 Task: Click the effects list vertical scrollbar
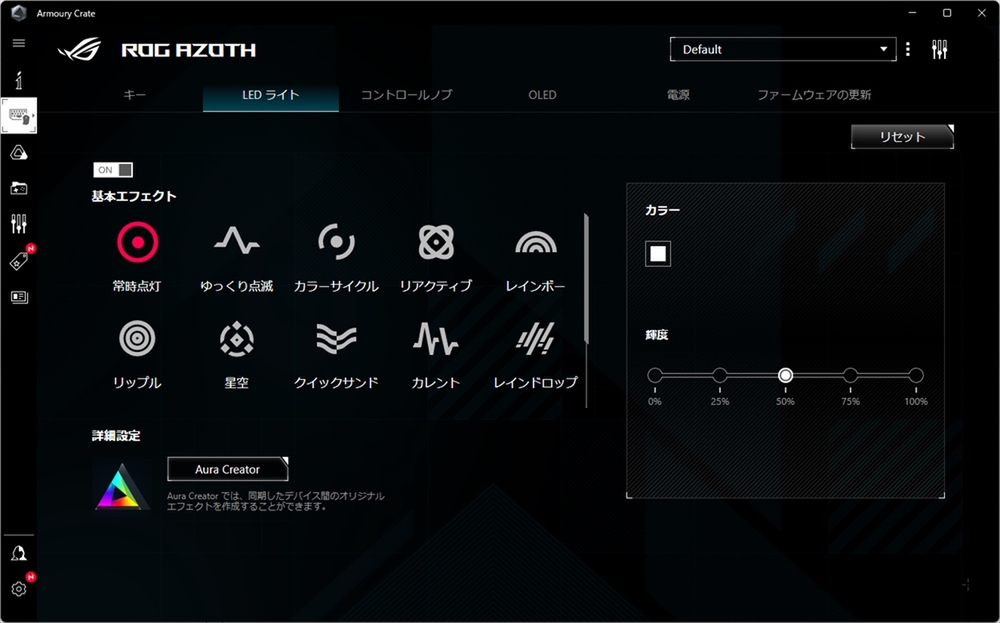click(586, 279)
